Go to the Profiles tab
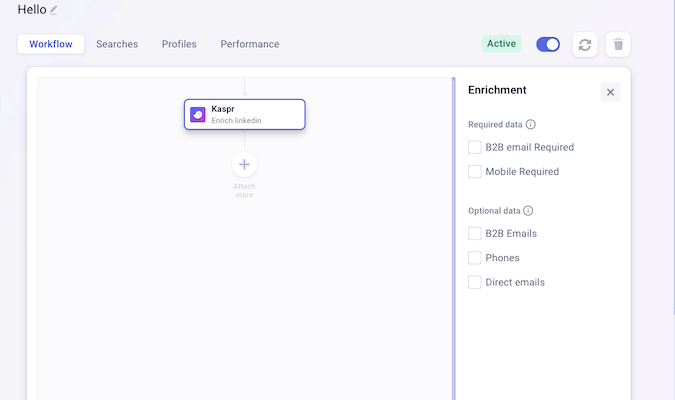Screen dimensions: 675x400 179,44
